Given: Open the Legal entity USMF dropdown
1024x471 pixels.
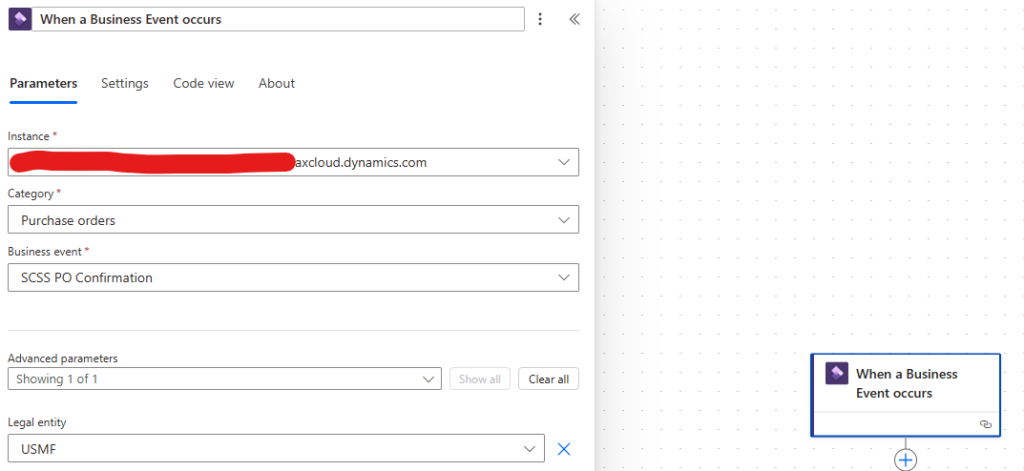Looking at the screenshot, I should 276,449.
